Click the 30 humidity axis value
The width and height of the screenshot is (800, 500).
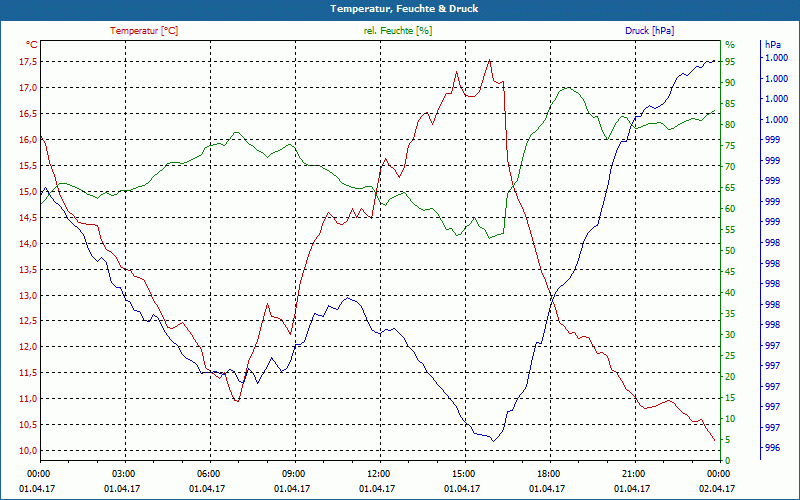click(x=730, y=335)
